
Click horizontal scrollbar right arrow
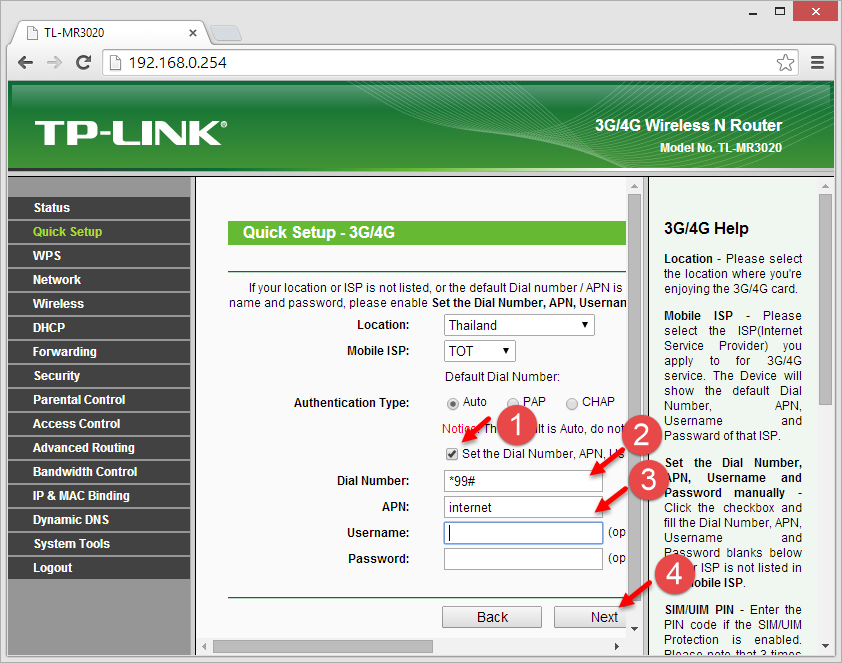[616, 646]
